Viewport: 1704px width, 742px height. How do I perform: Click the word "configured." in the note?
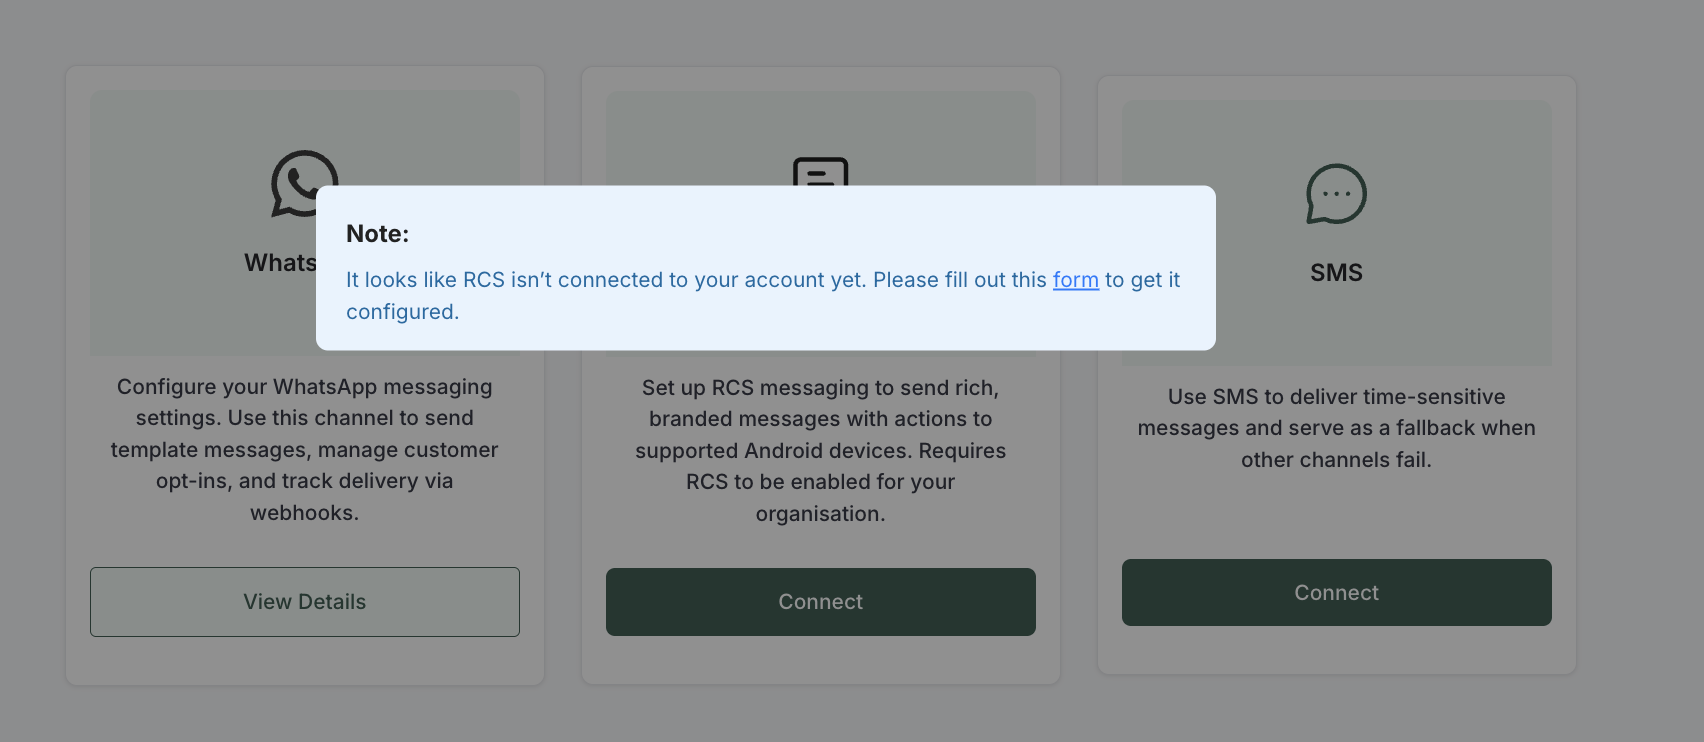402,312
